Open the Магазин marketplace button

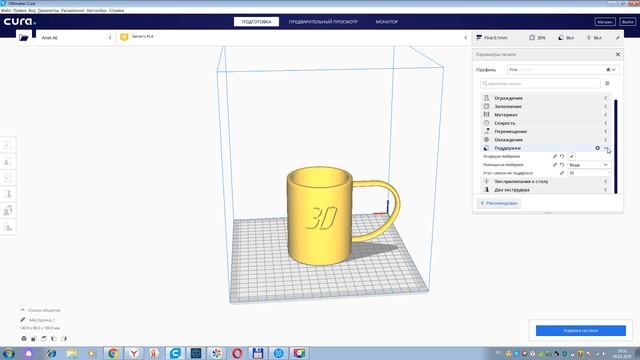(x=605, y=22)
